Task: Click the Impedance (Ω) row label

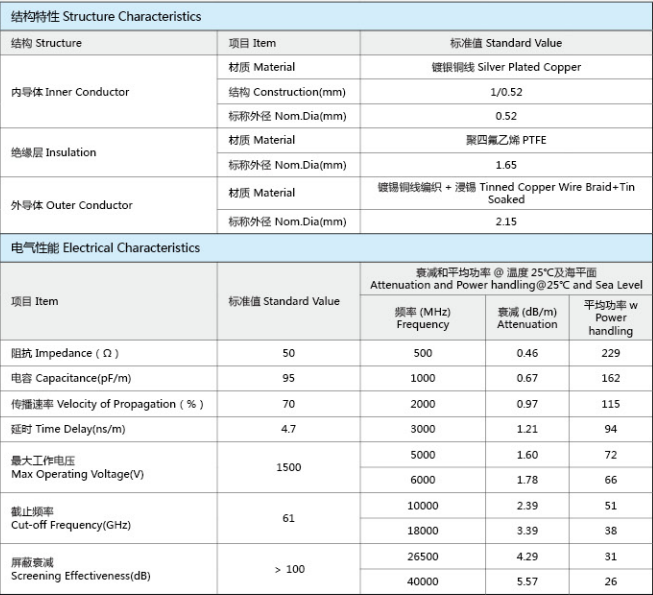Action: pyautogui.click(x=66, y=354)
